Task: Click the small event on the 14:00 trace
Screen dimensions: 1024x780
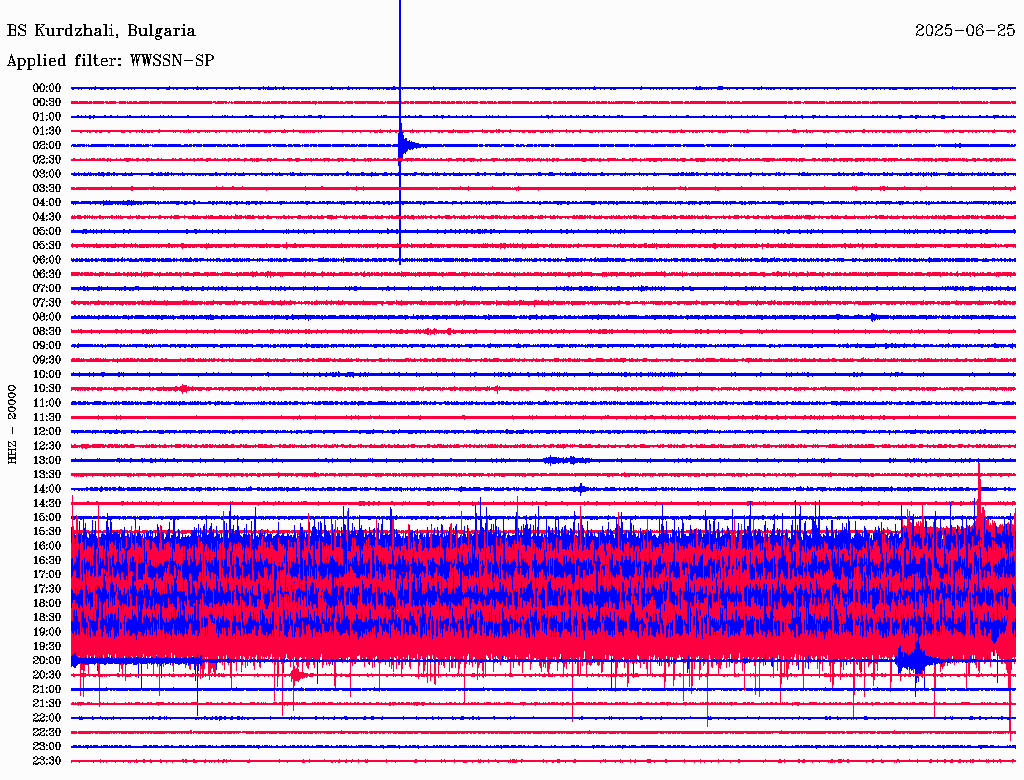Action: [x=580, y=489]
